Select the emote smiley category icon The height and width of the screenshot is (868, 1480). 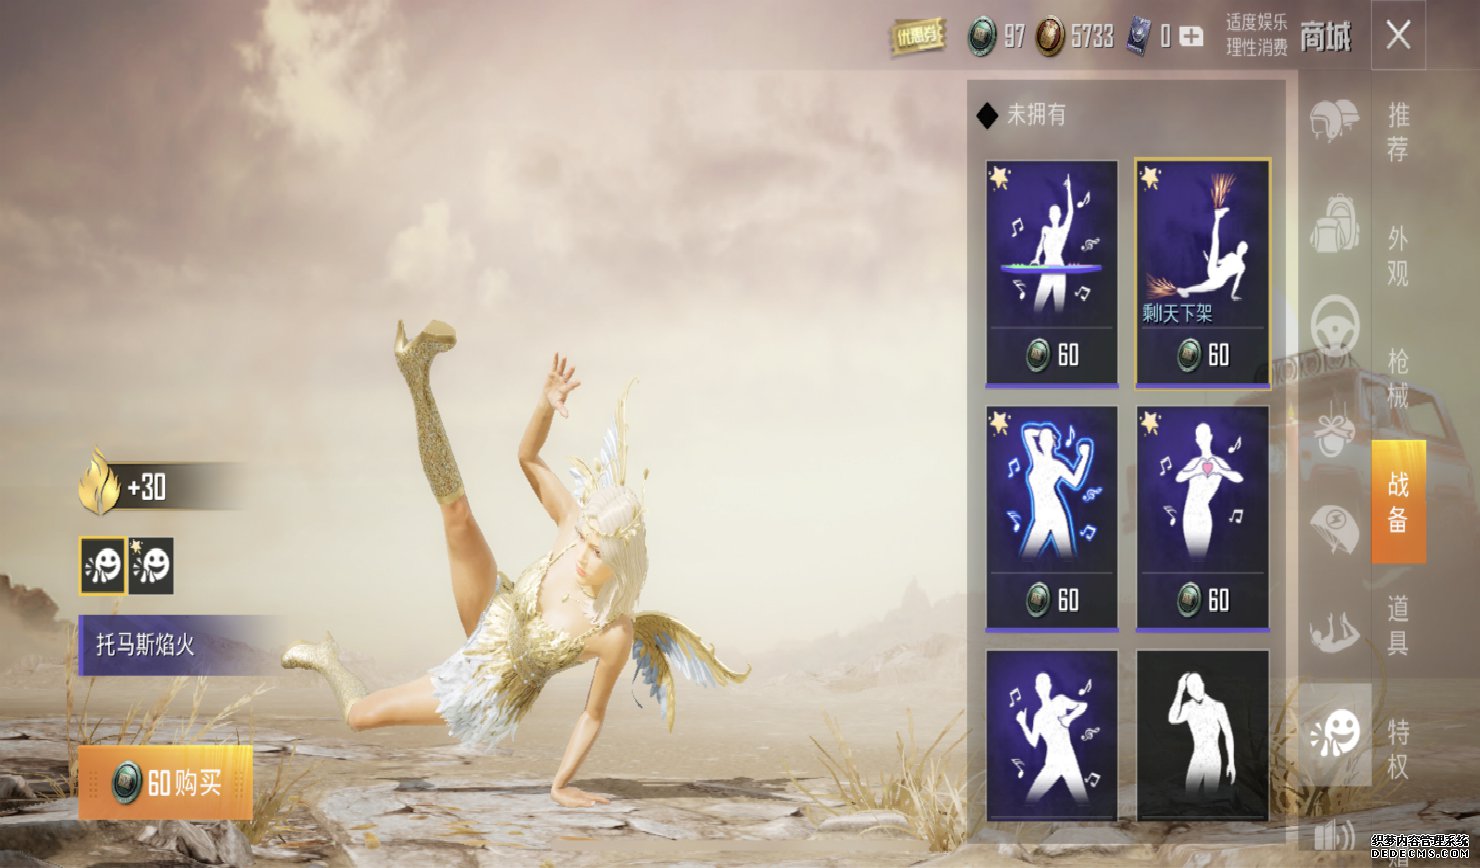[x=1335, y=735]
